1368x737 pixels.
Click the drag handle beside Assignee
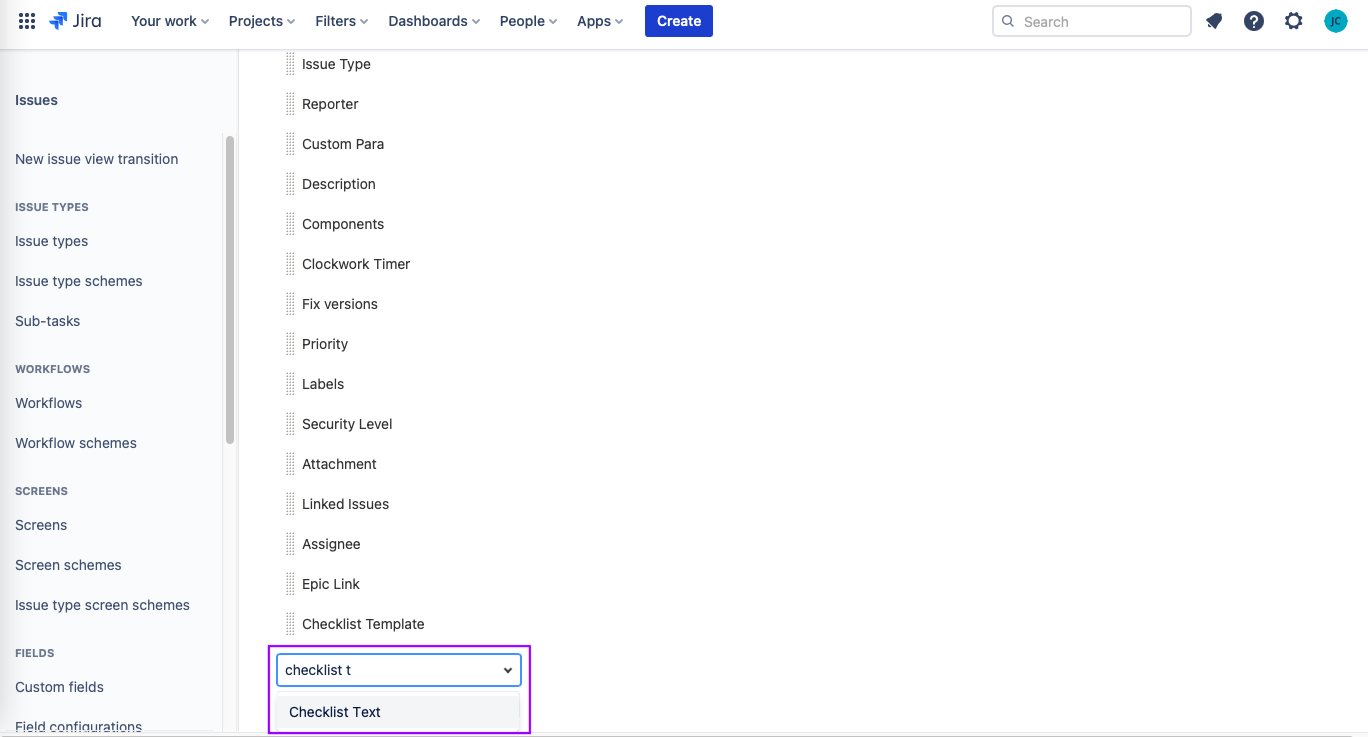tap(289, 543)
